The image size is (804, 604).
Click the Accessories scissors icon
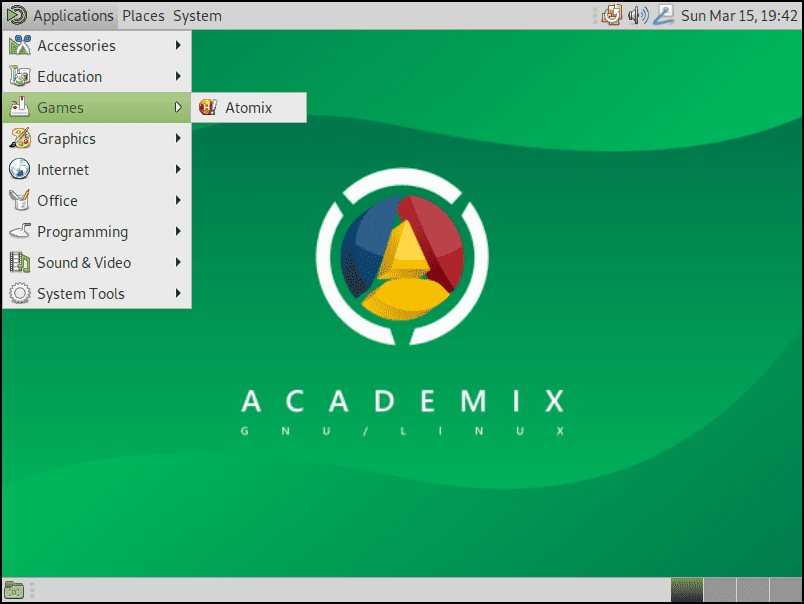click(20, 46)
